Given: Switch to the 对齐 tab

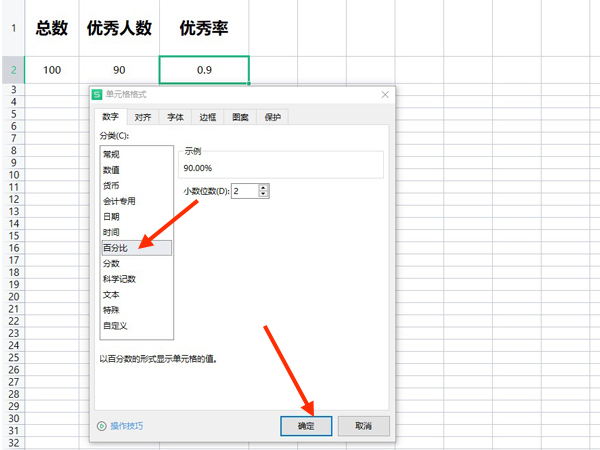Looking at the screenshot, I should (x=143, y=117).
